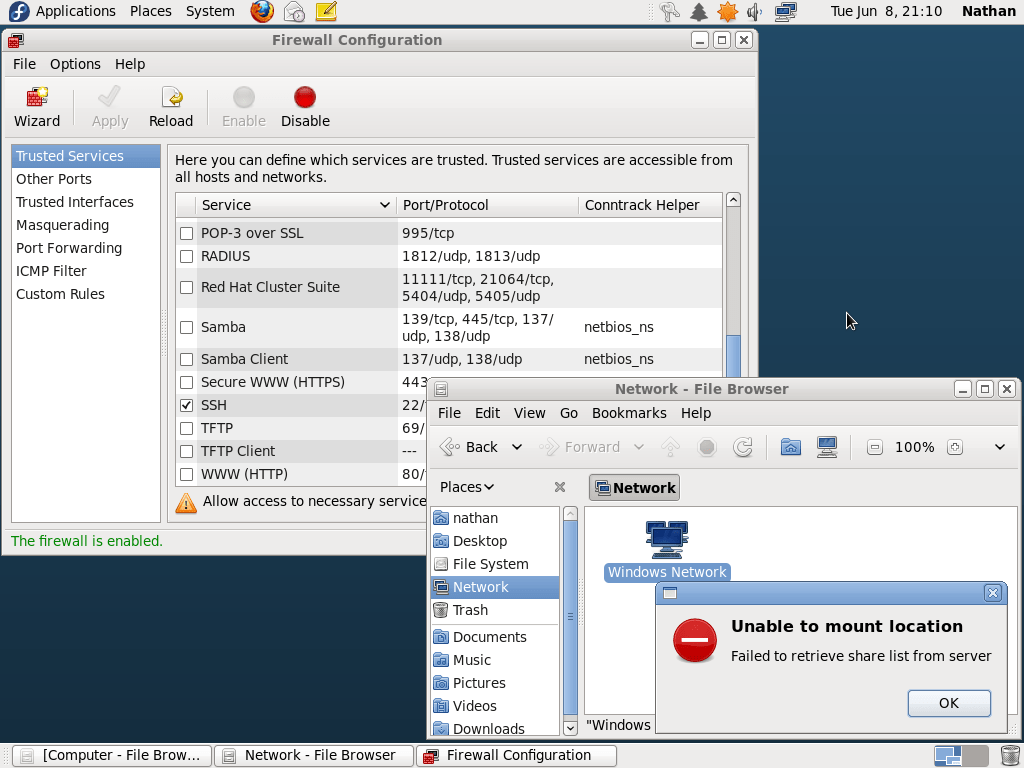Viewport: 1024px width, 768px height.
Task: Uncheck the SSH trusted service
Action: click(186, 405)
